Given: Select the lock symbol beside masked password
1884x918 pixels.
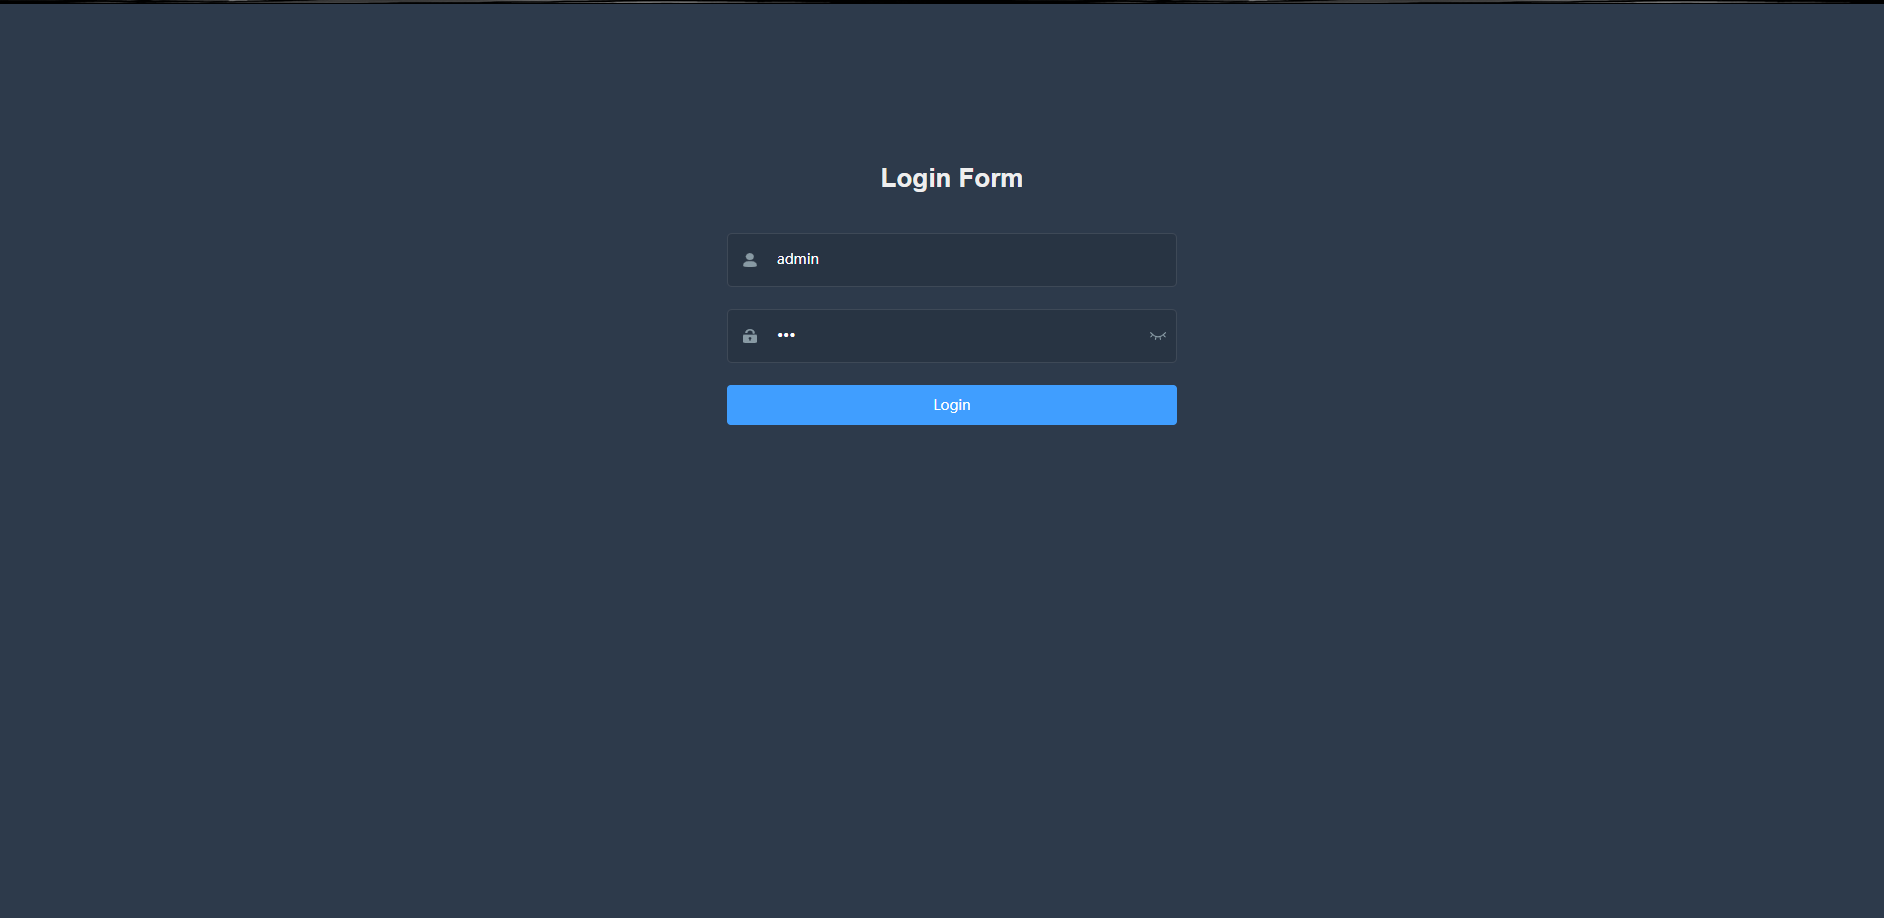Looking at the screenshot, I should point(749,336).
